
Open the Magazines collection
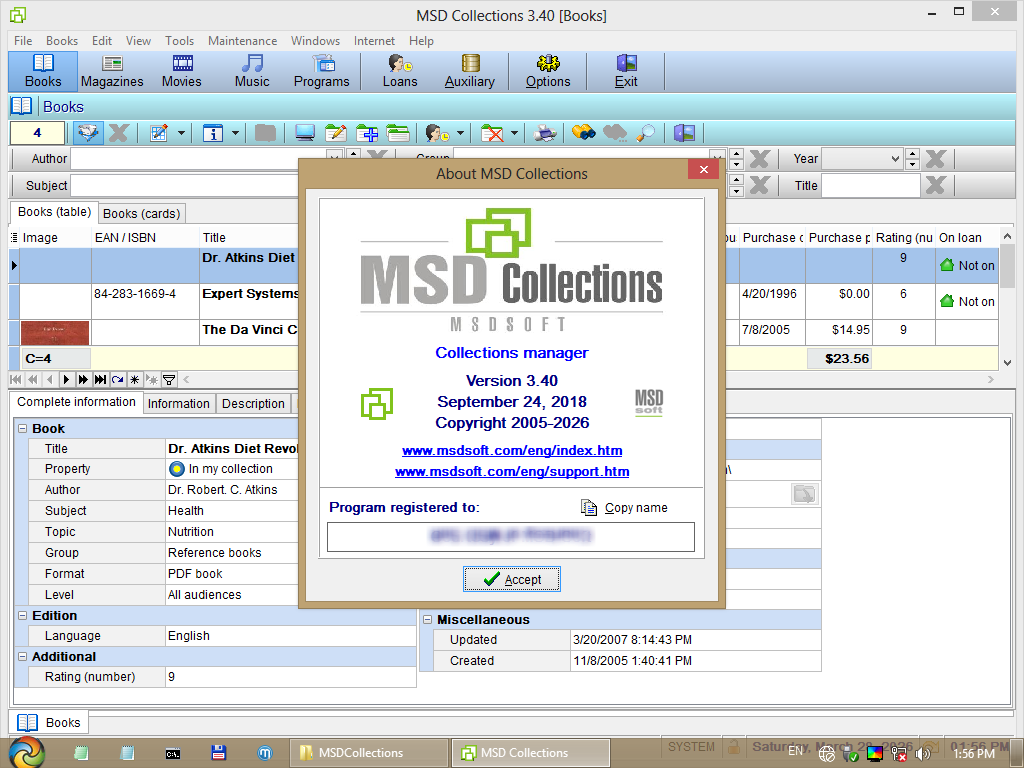[x=112, y=71]
